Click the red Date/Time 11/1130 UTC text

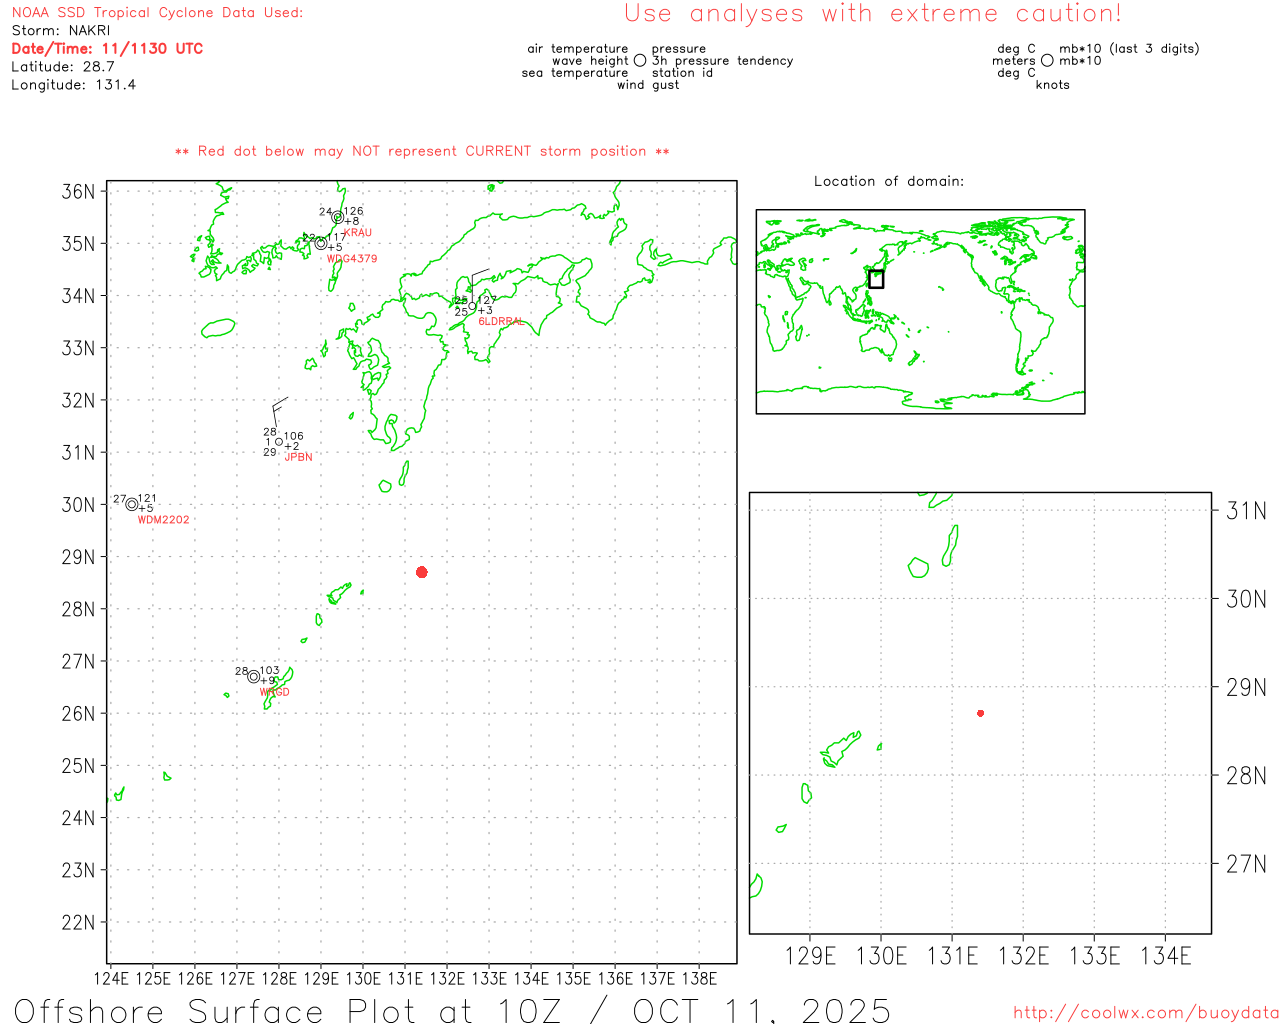[x=107, y=49]
